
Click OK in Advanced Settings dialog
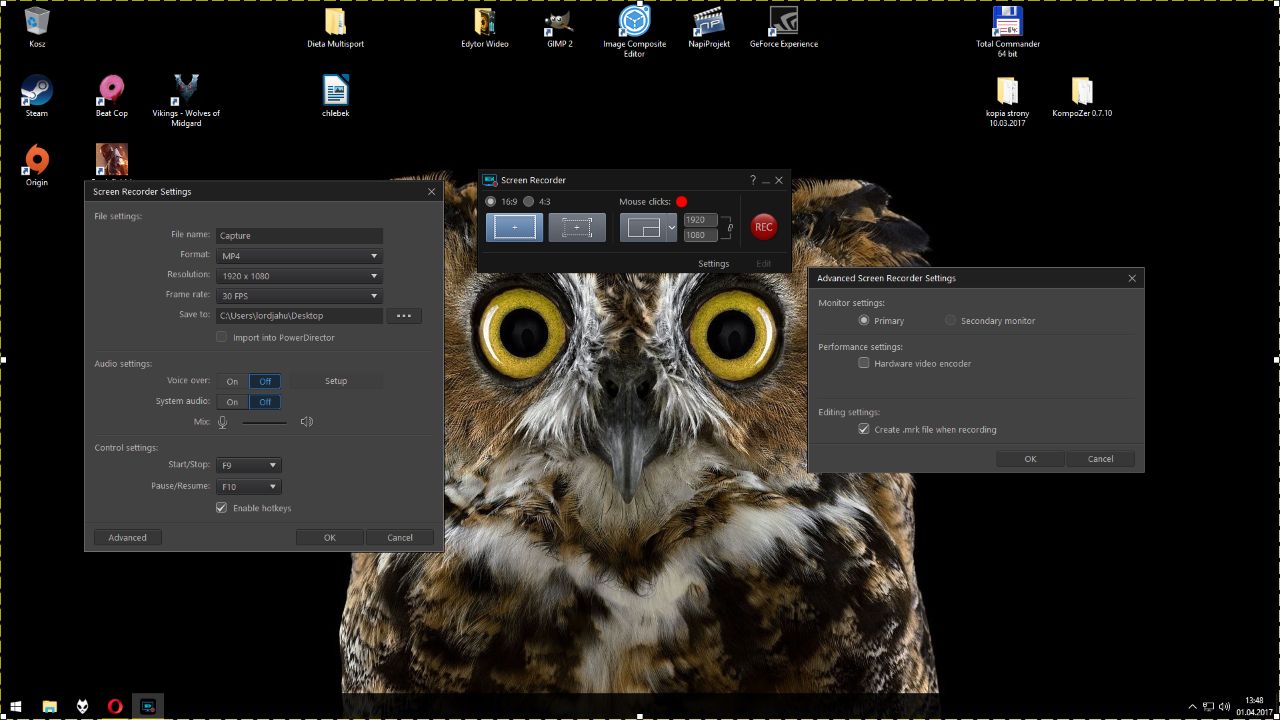(x=1030, y=459)
